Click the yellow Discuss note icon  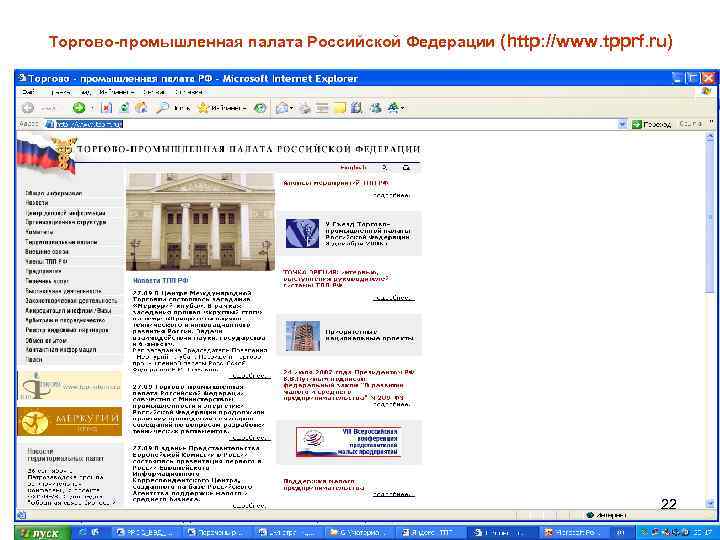pyautogui.click(x=340, y=108)
